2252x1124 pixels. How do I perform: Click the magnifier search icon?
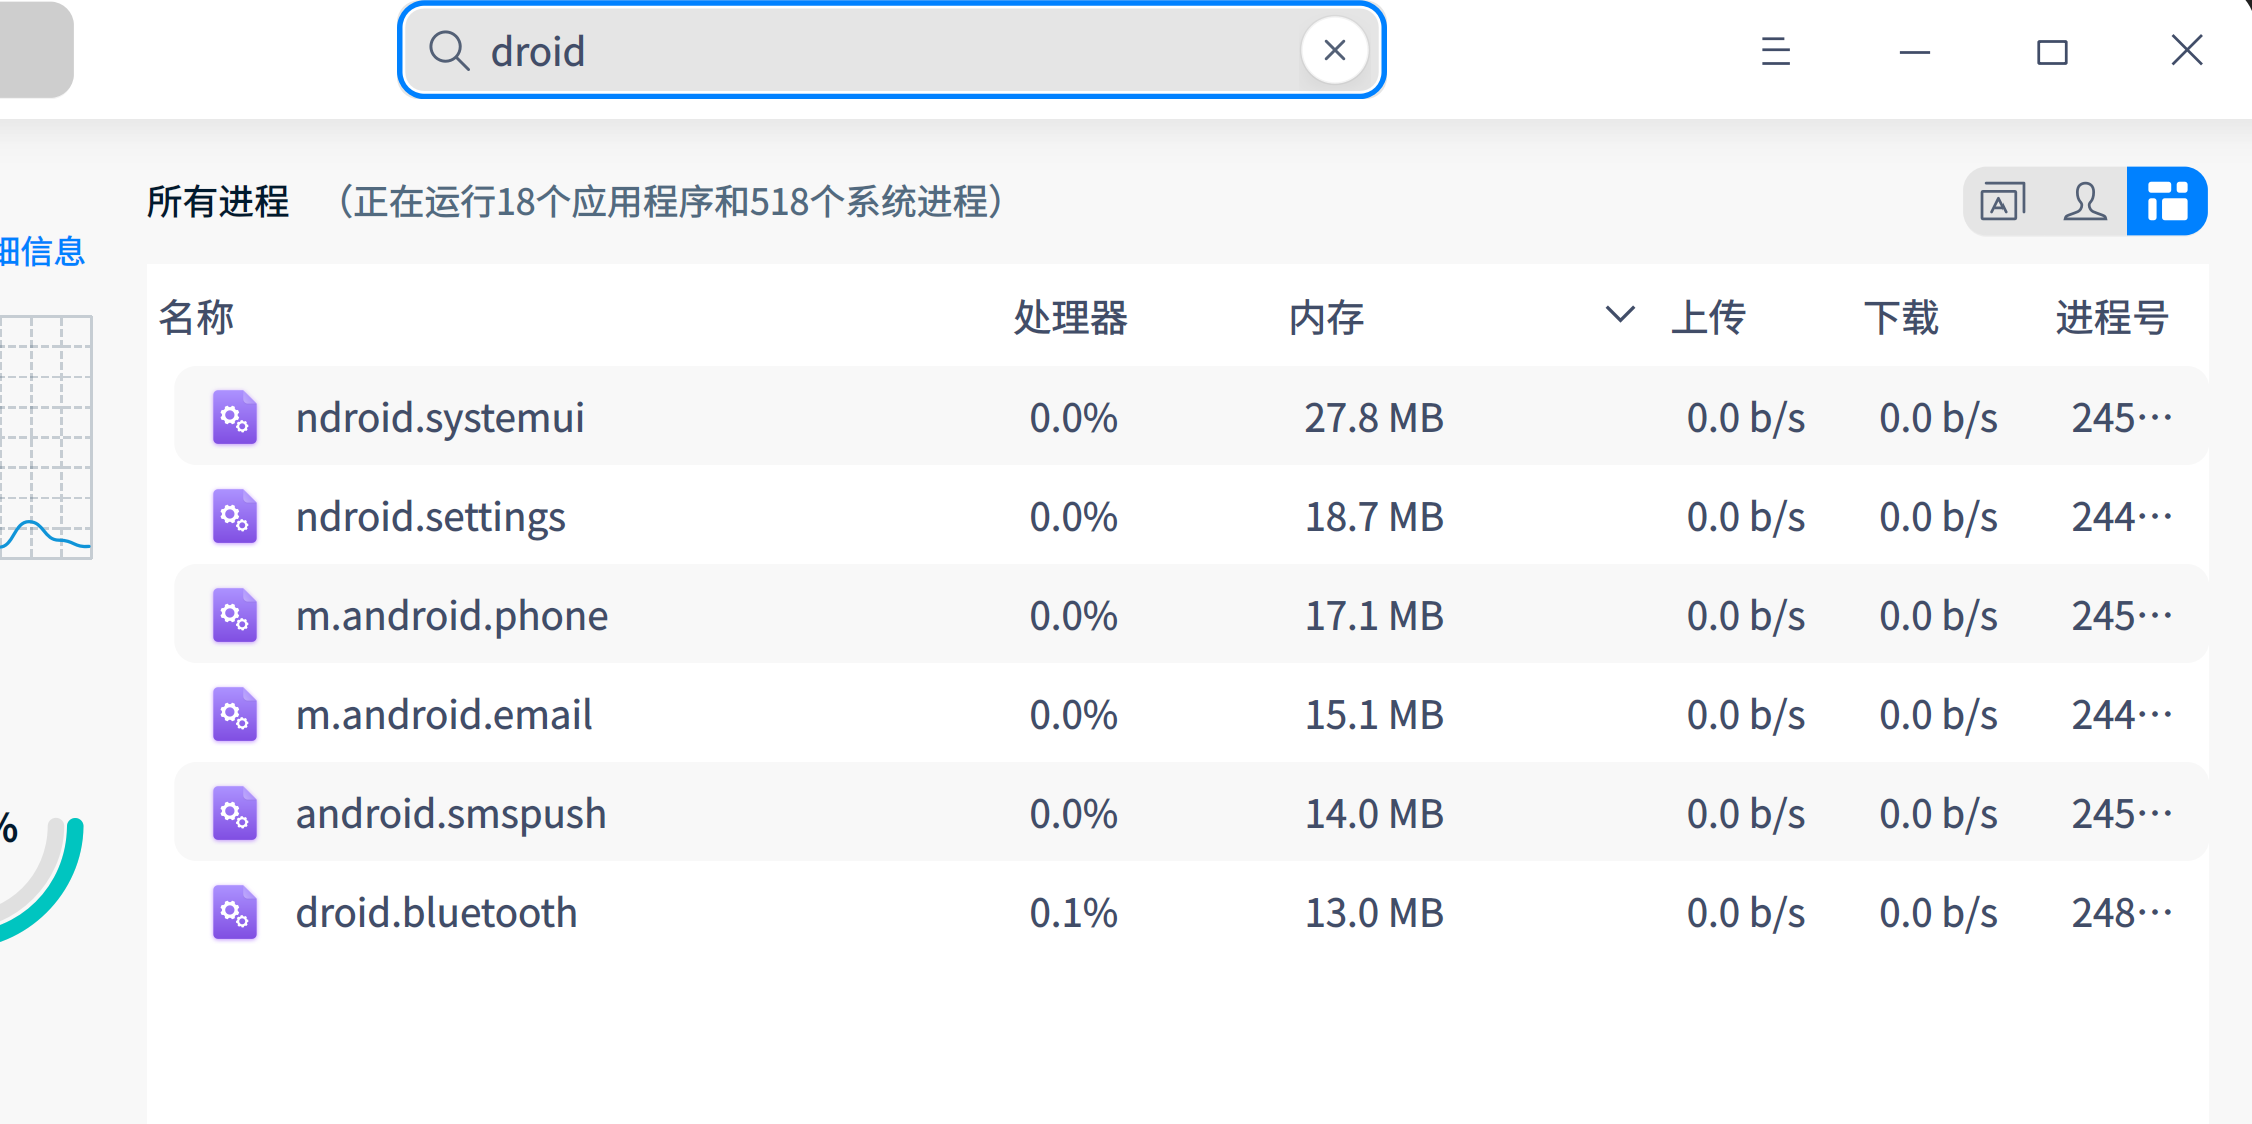[x=449, y=51]
